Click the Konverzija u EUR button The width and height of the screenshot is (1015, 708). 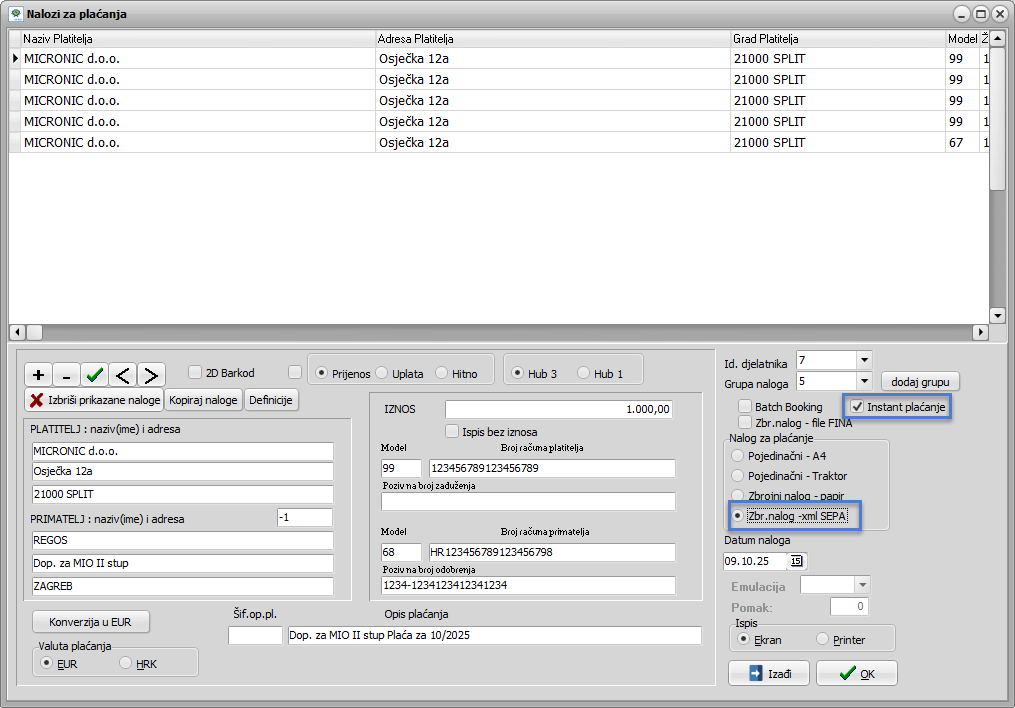click(91, 622)
